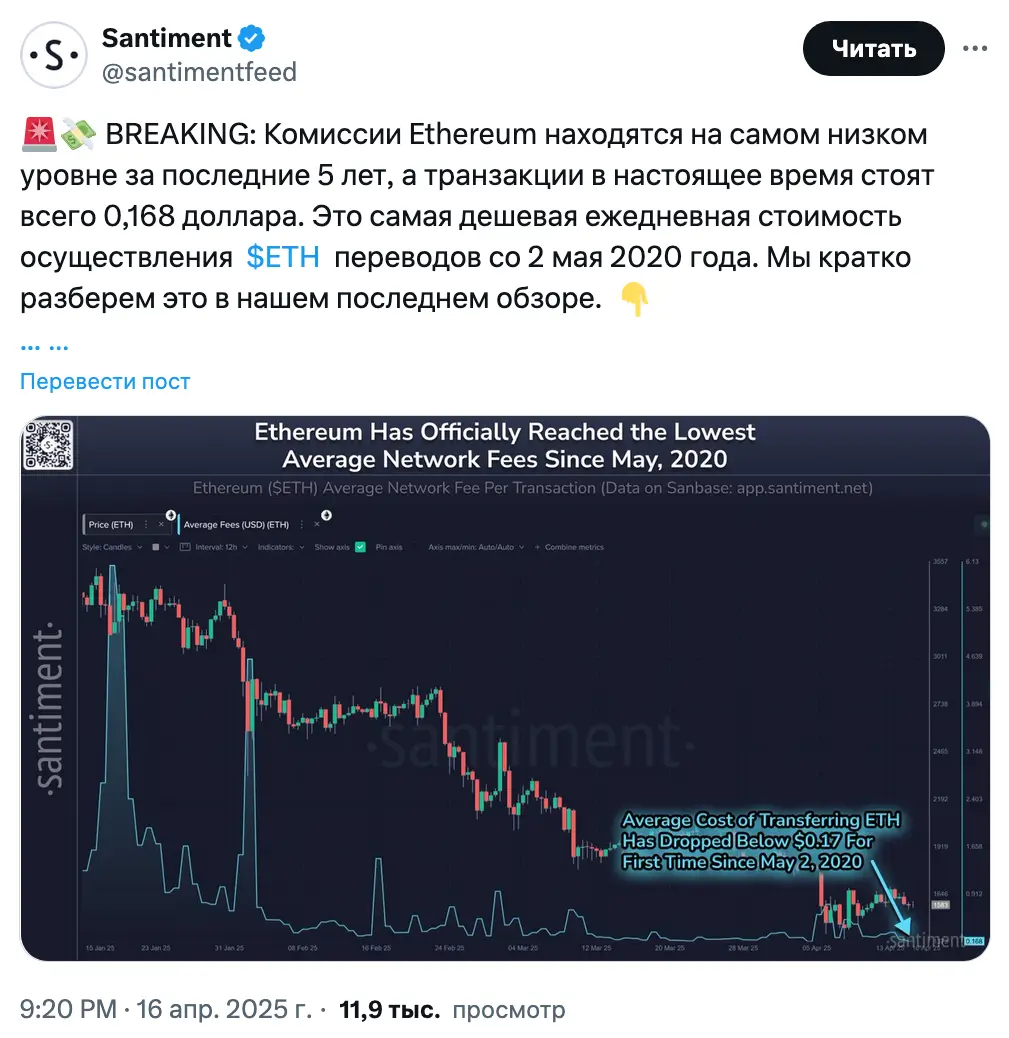Open Price (ETH) metric options dots

point(147,524)
